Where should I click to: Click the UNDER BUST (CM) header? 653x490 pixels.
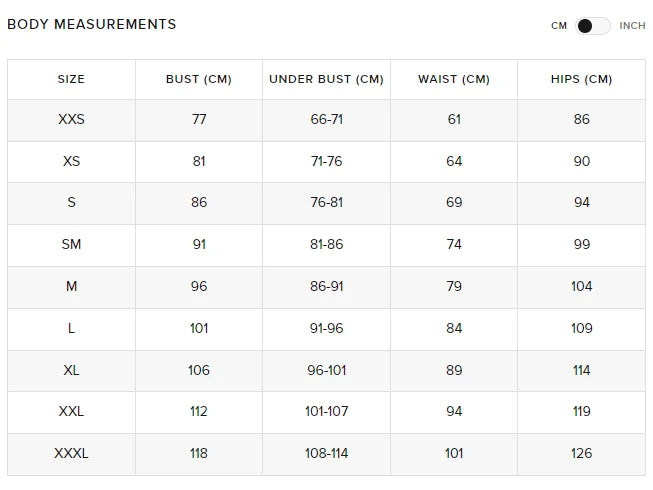[326, 79]
